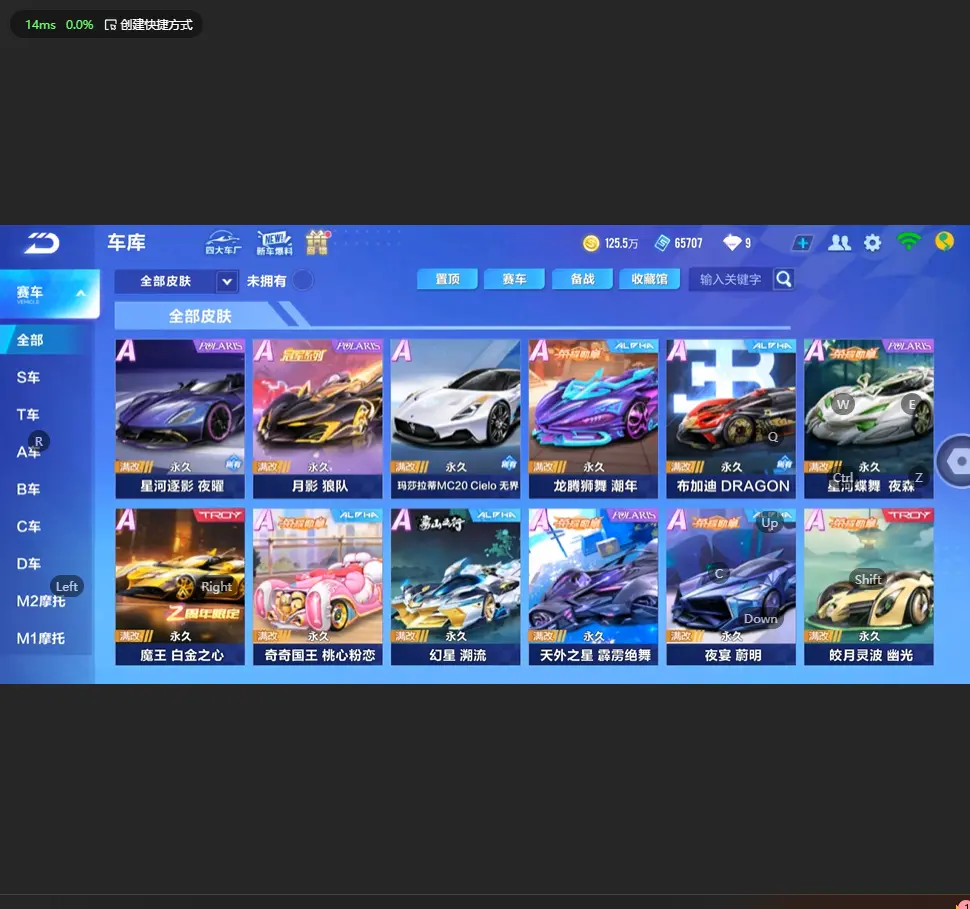Select the S车 category tab
The image size is (970, 909).
pyautogui.click(x=28, y=377)
